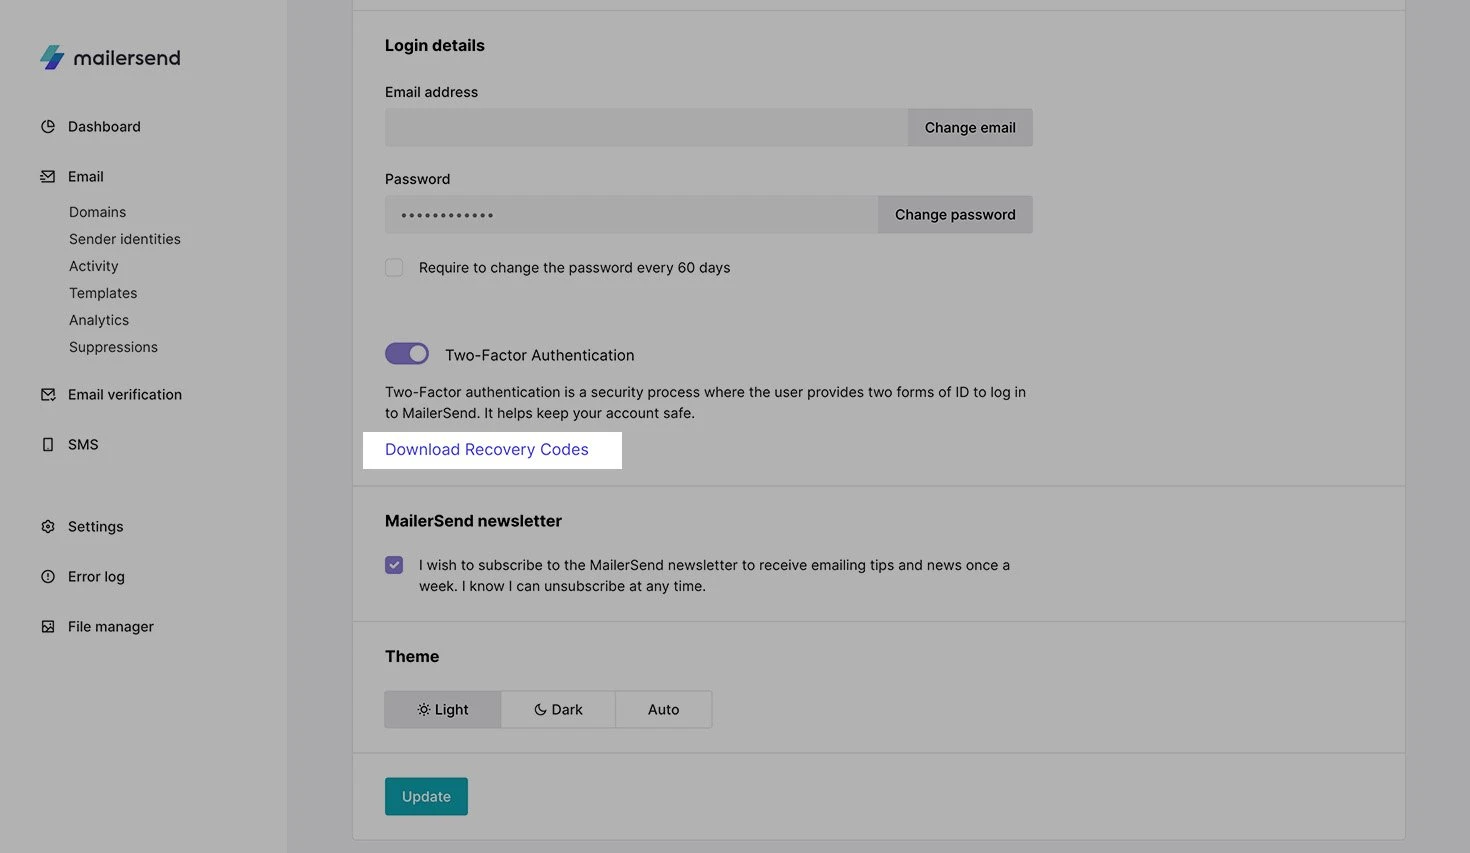Click the Error log alert icon
1470x853 pixels.
click(48, 577)
